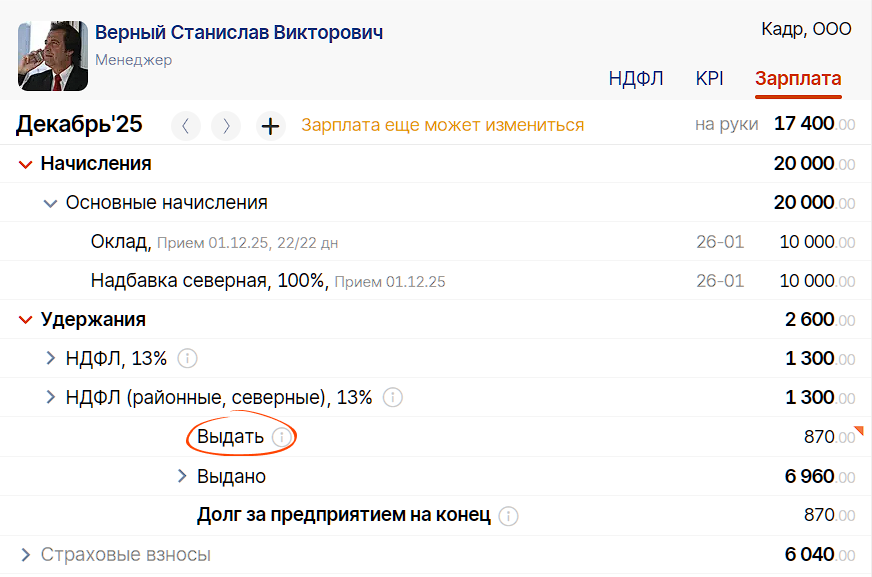Open info icon beside НДФЛ (районные, северные)
Image resolution: width=872 pixels, height=577 pixels.
393,397
